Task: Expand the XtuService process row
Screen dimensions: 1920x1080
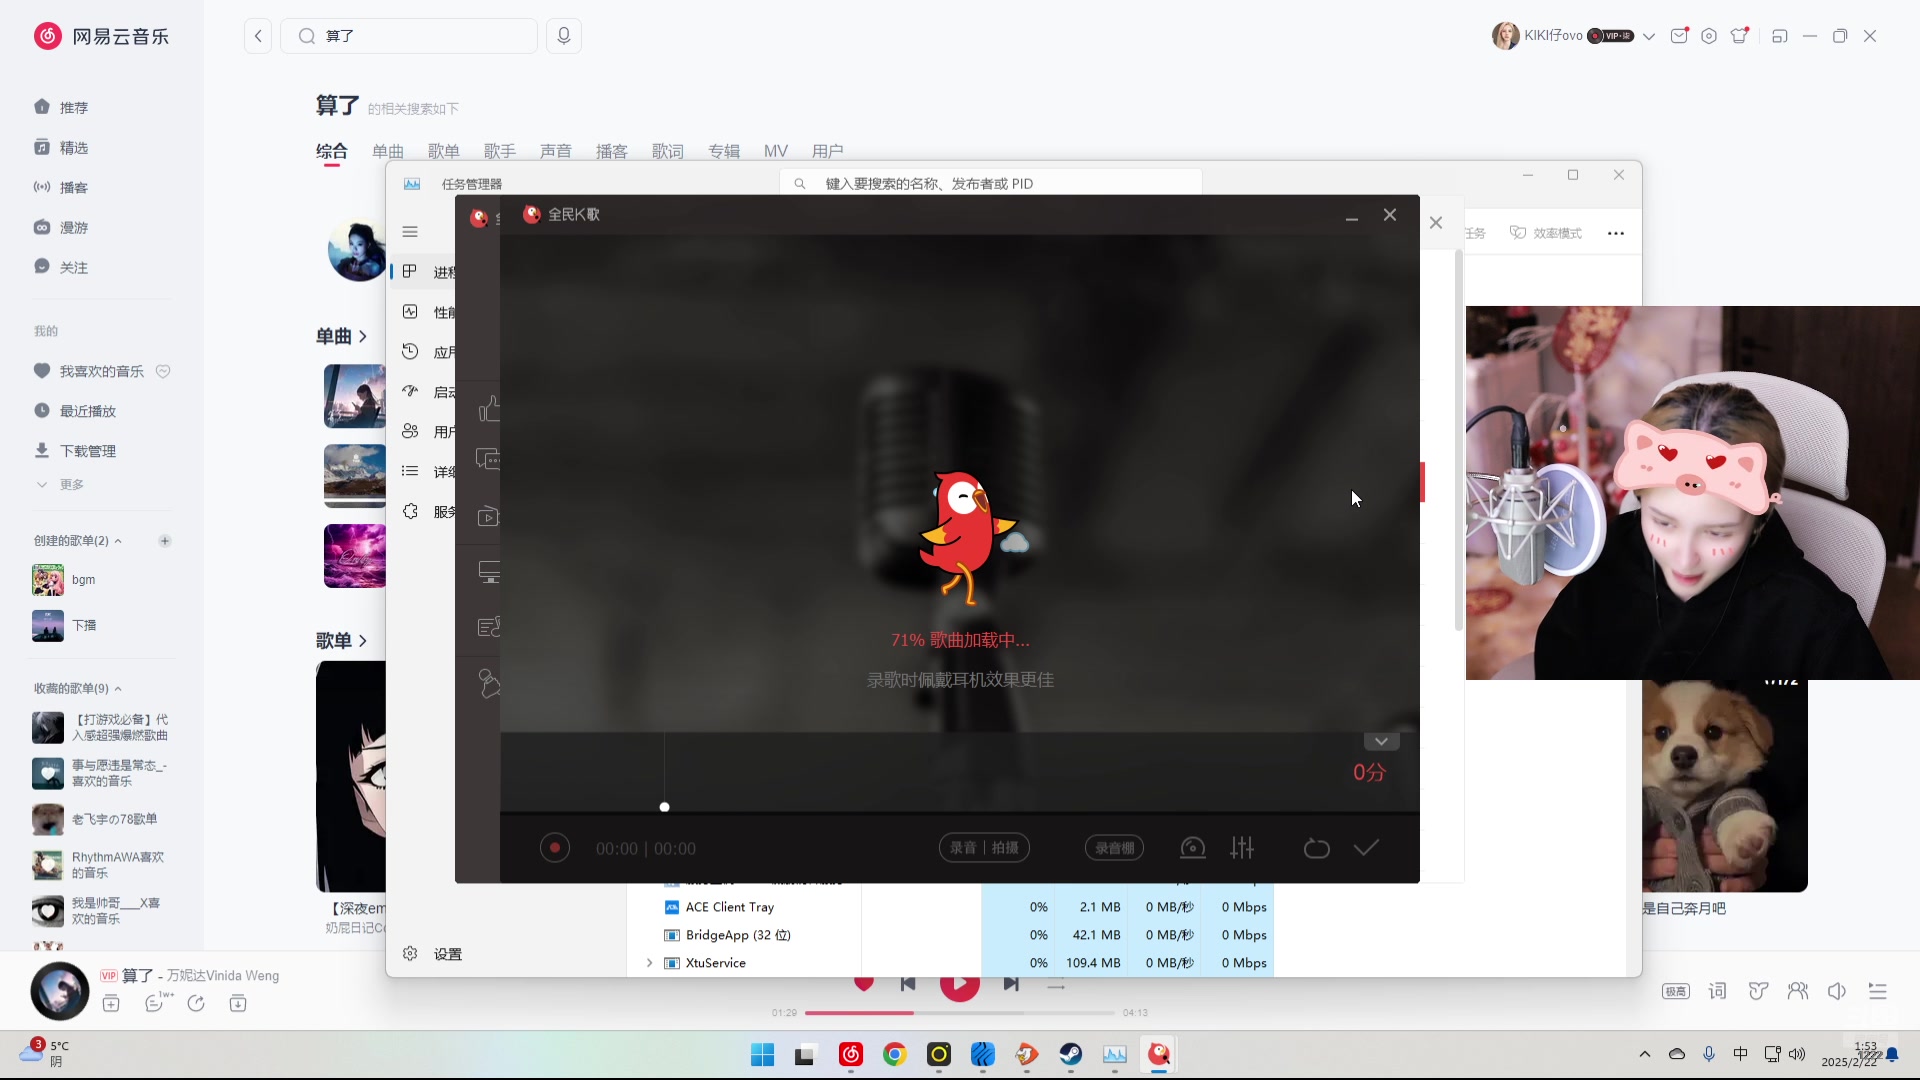Action: point(649,963)
